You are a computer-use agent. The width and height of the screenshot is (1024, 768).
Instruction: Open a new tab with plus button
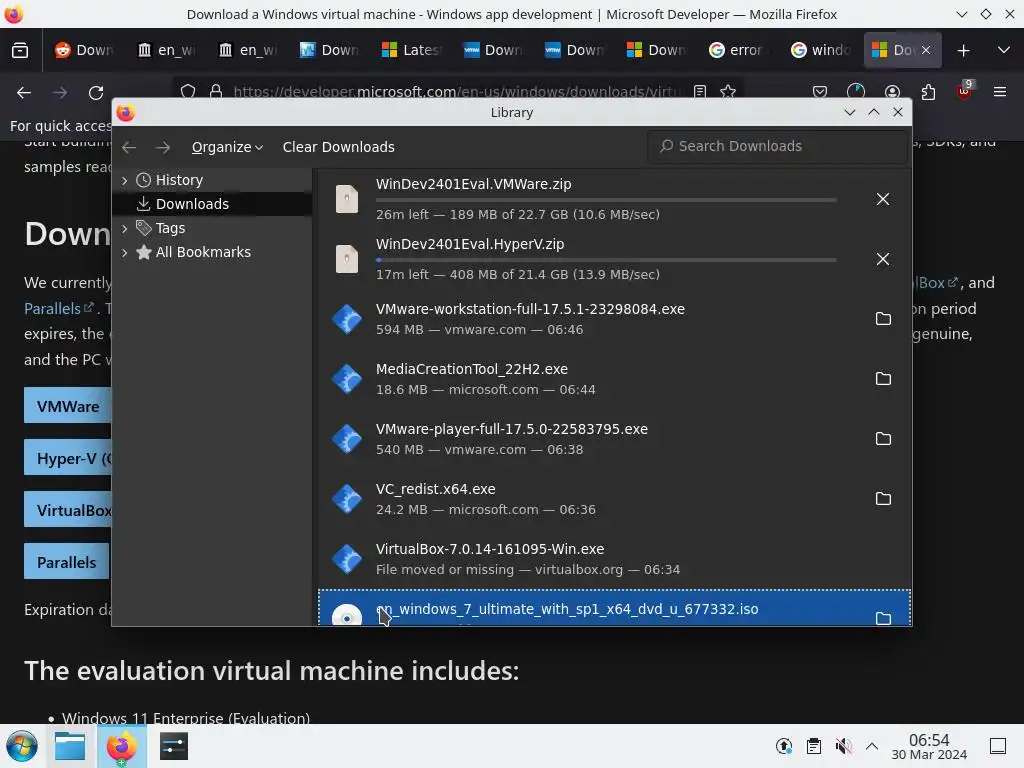963,50
